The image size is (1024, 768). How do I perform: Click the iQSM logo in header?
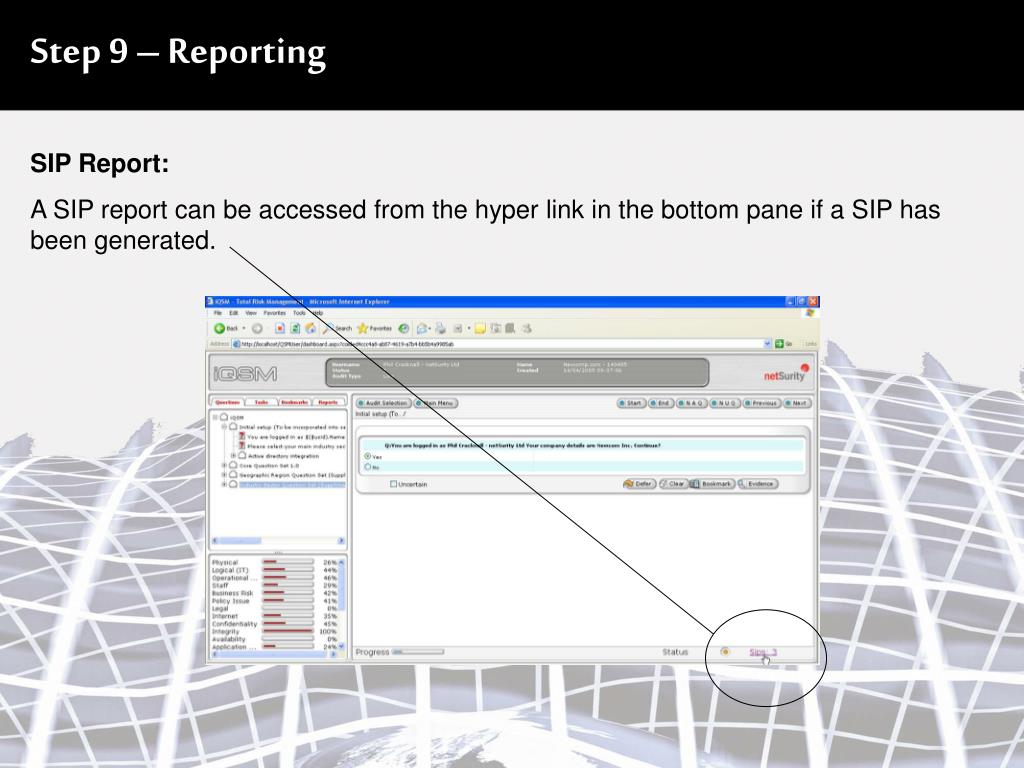coord(246,374)
